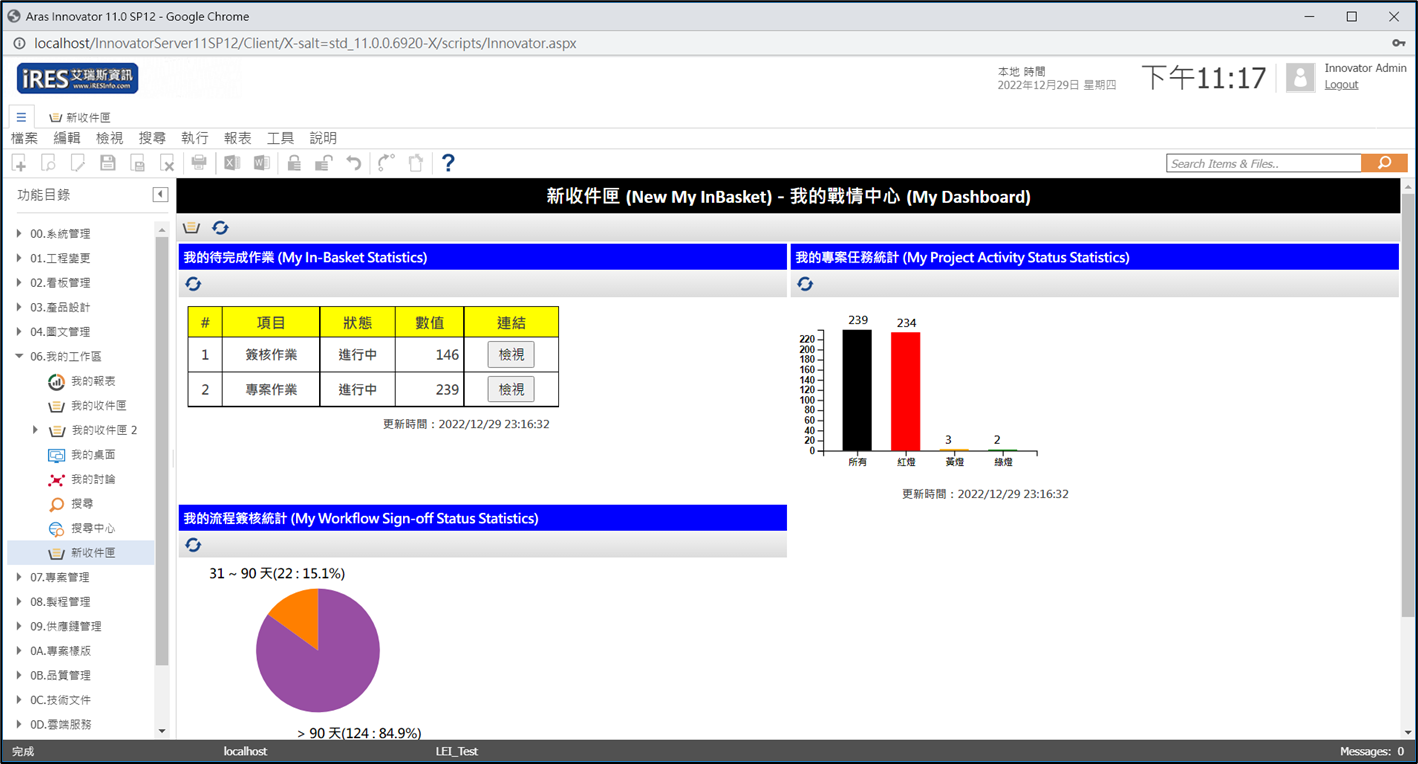Image resolution: width=1418 pixels, height=764 pixels.
Task: Click the Save floppy disk icon
Action: coord(108,162)
